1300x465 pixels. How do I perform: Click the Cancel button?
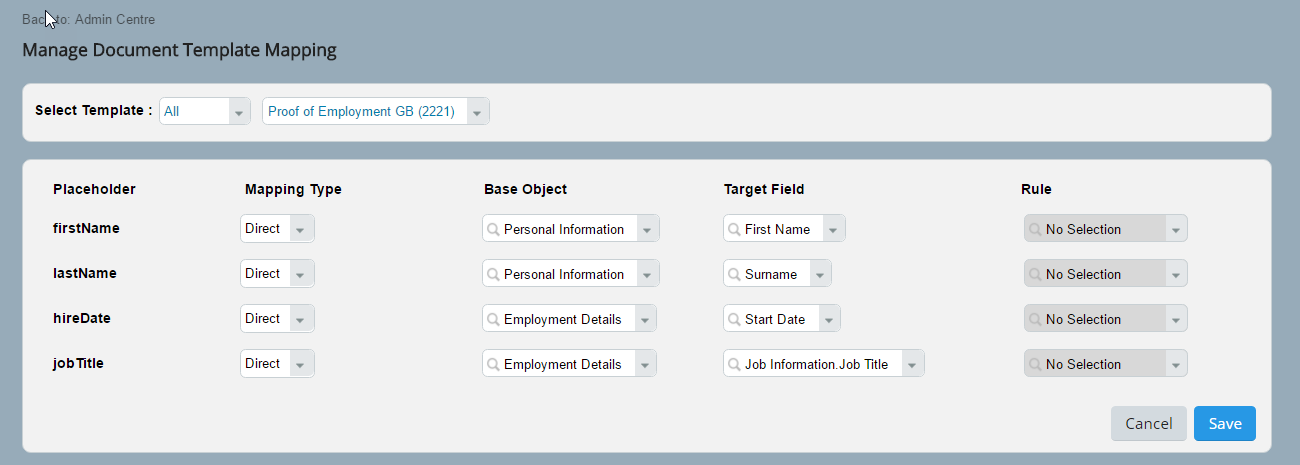[x=1148, y=423]
